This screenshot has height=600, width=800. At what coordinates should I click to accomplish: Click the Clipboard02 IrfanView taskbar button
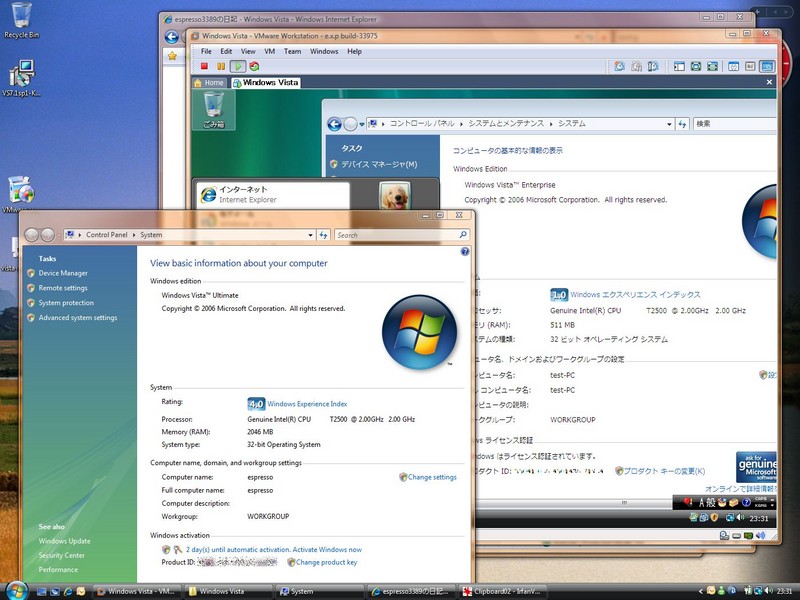coord(503,592)
